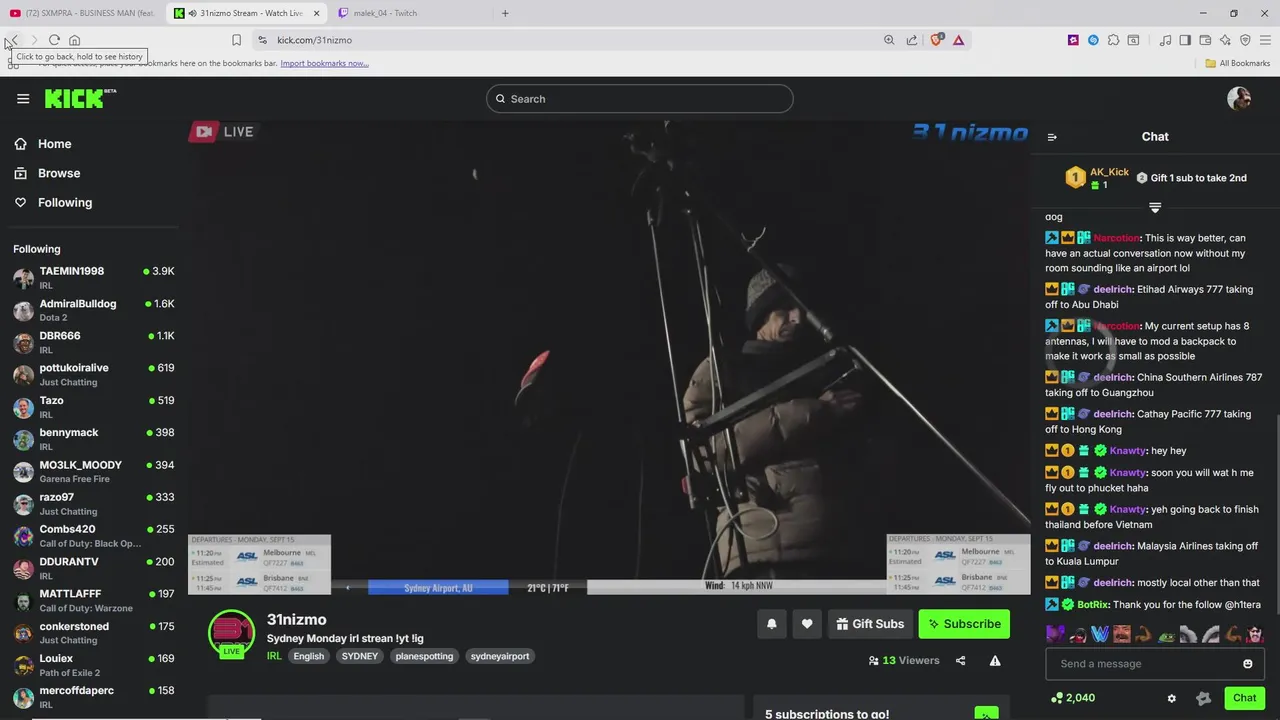This screenshot has width=1280, height=720.
Task: Open the Leo AI sparkle icon
Action: coord(1225,40)
